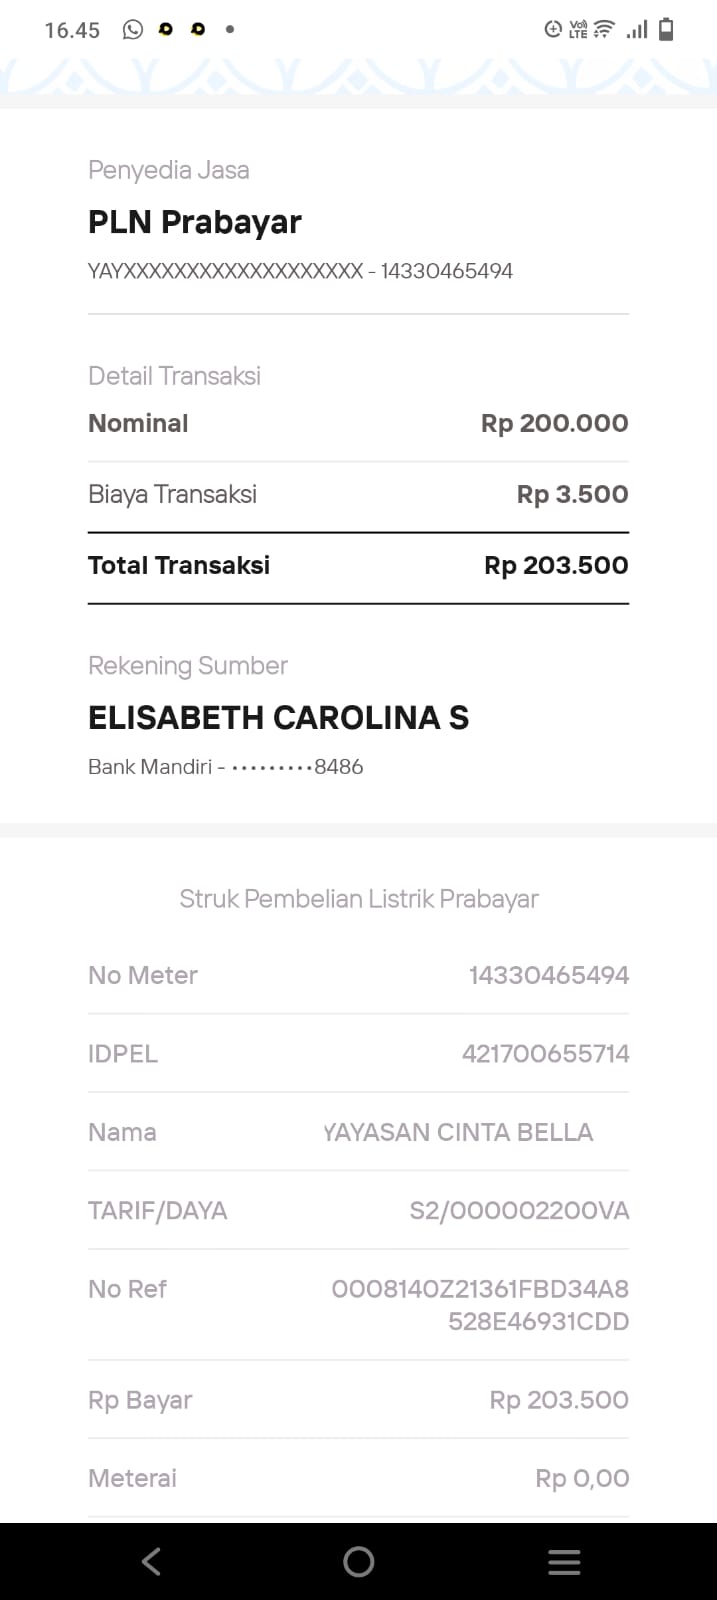Tap the cellular signal bars icon
Screen dimensions: 717x1600
[636, 30]
